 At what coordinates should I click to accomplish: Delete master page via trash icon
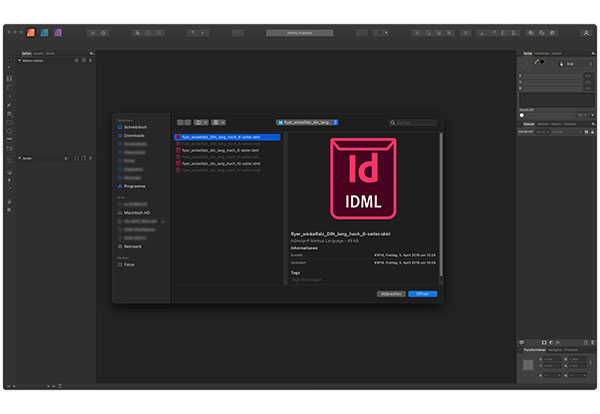coord(90,61)
